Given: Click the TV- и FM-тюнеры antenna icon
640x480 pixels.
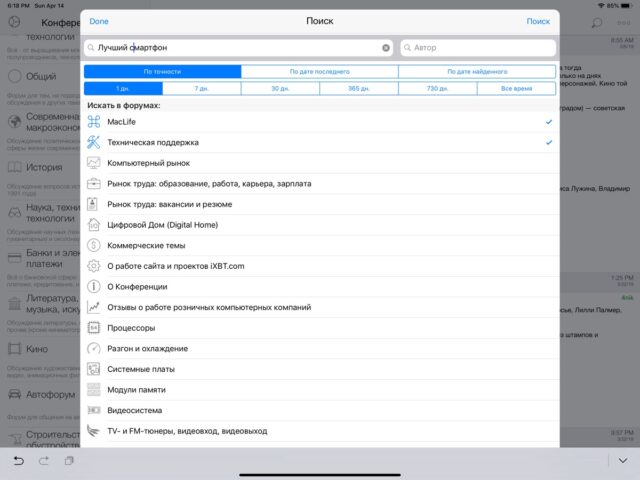Looking at the screenshot, I should click(x=93, y=431).
